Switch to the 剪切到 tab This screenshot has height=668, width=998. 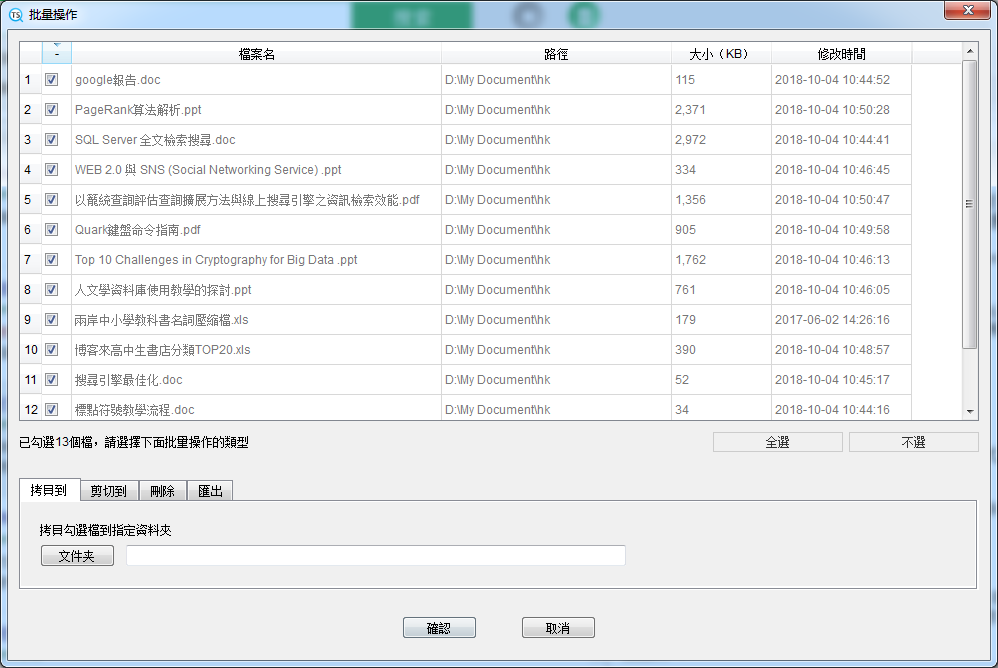108,491
